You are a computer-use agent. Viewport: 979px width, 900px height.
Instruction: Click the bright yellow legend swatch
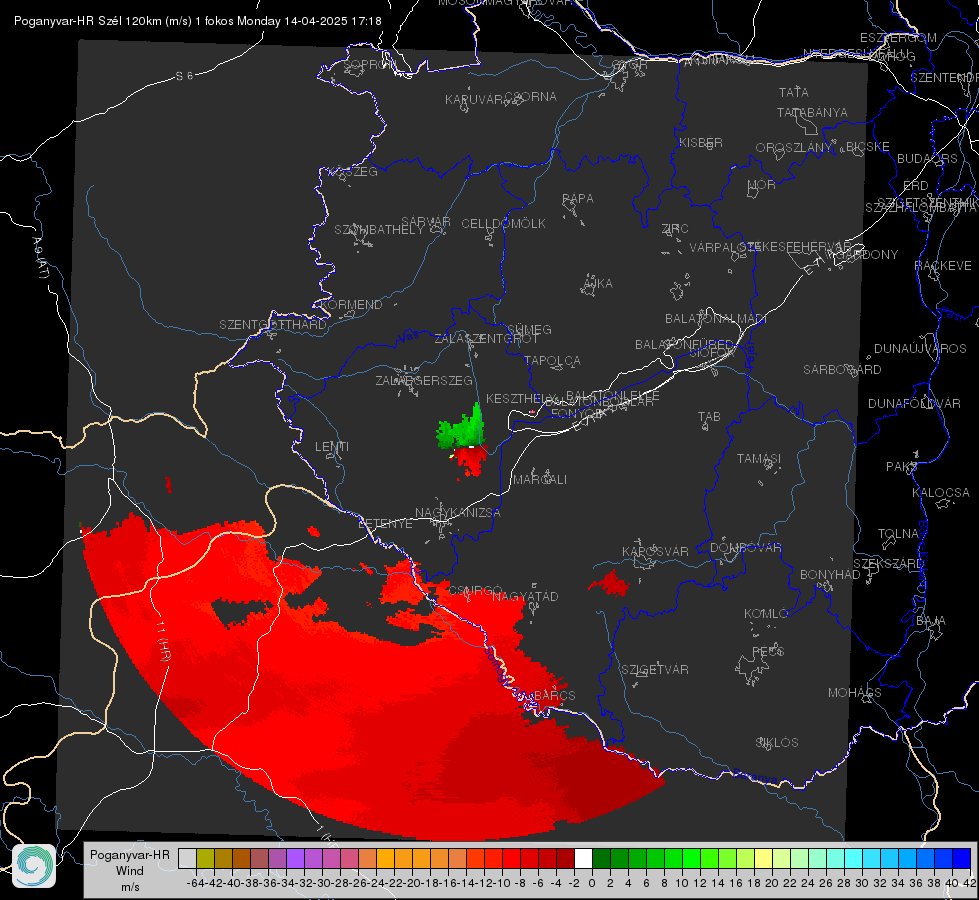coord(763,859)
